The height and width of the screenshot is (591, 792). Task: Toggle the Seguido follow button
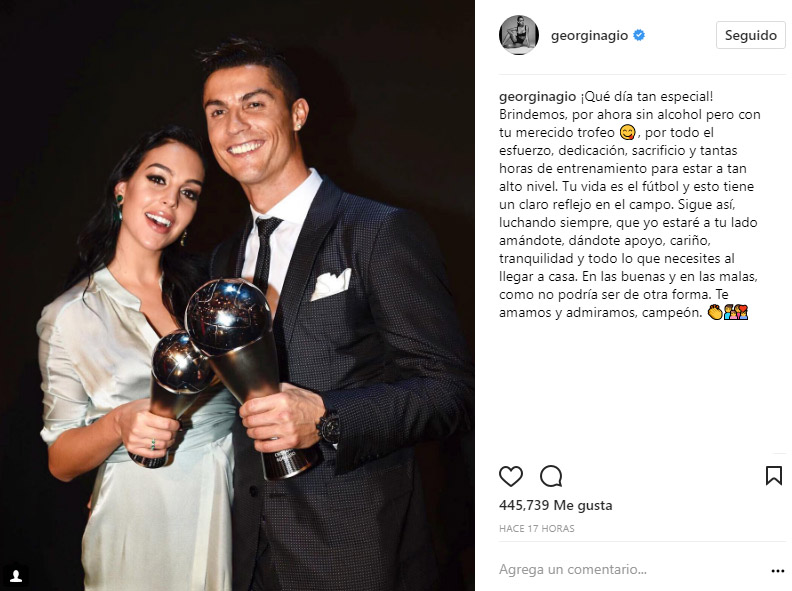pyautogui.click(x=751, y=35)
